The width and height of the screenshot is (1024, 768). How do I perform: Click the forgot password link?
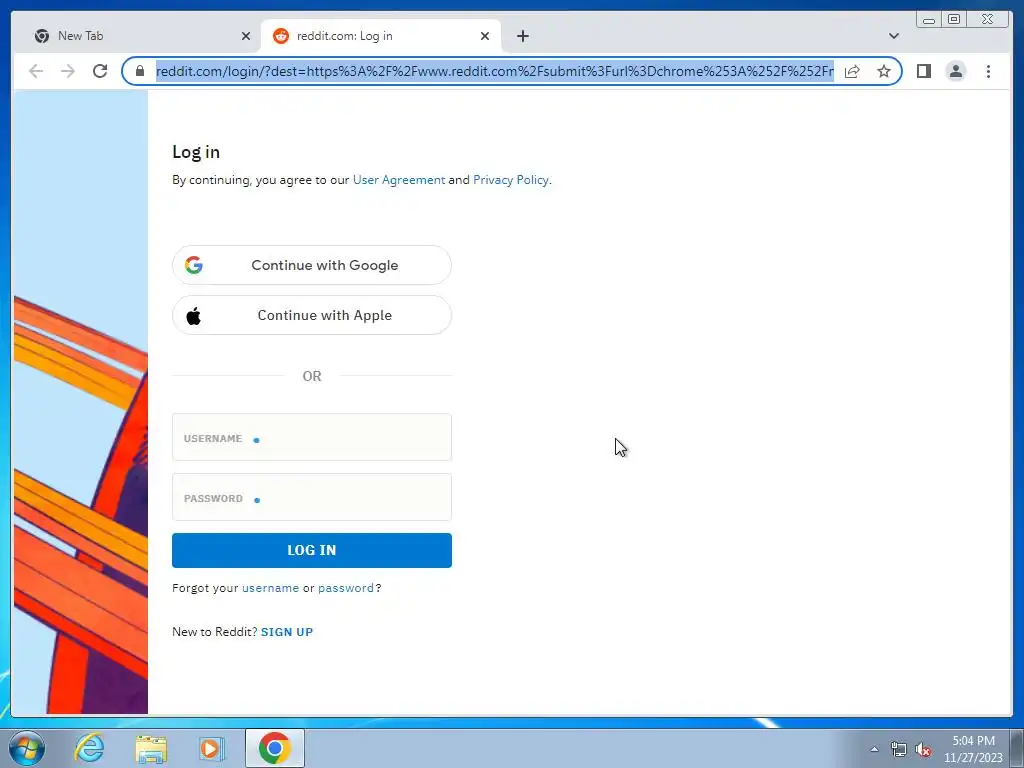pos(345,588)
